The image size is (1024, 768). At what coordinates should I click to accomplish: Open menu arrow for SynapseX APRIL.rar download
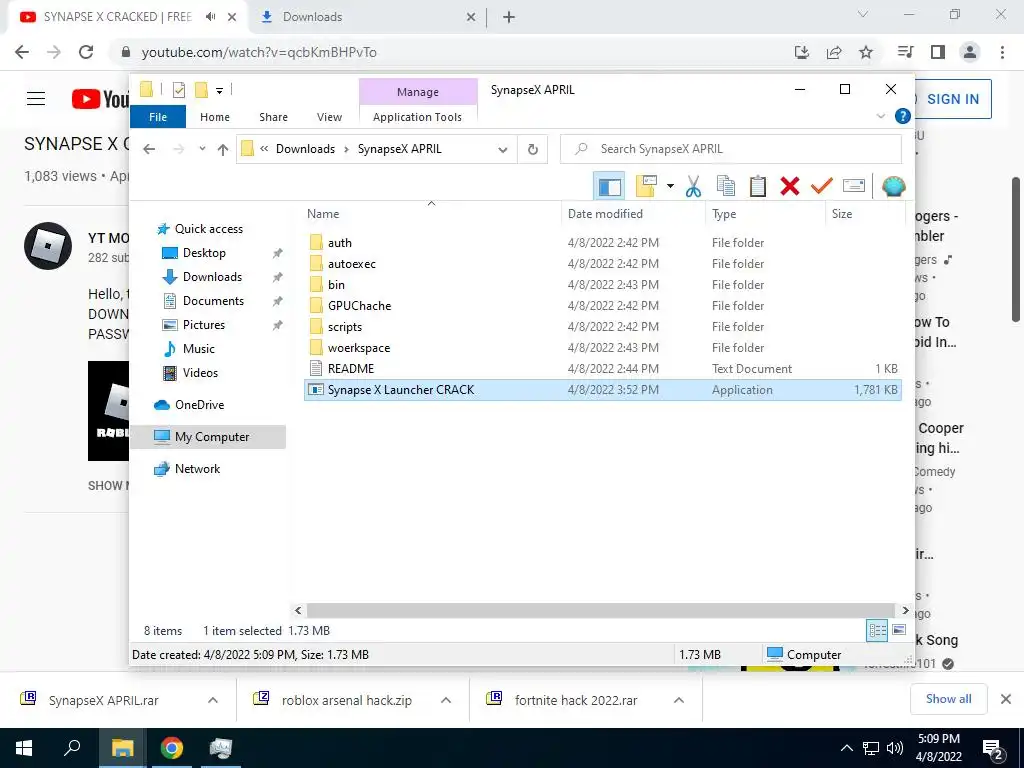tap(213, 700)
